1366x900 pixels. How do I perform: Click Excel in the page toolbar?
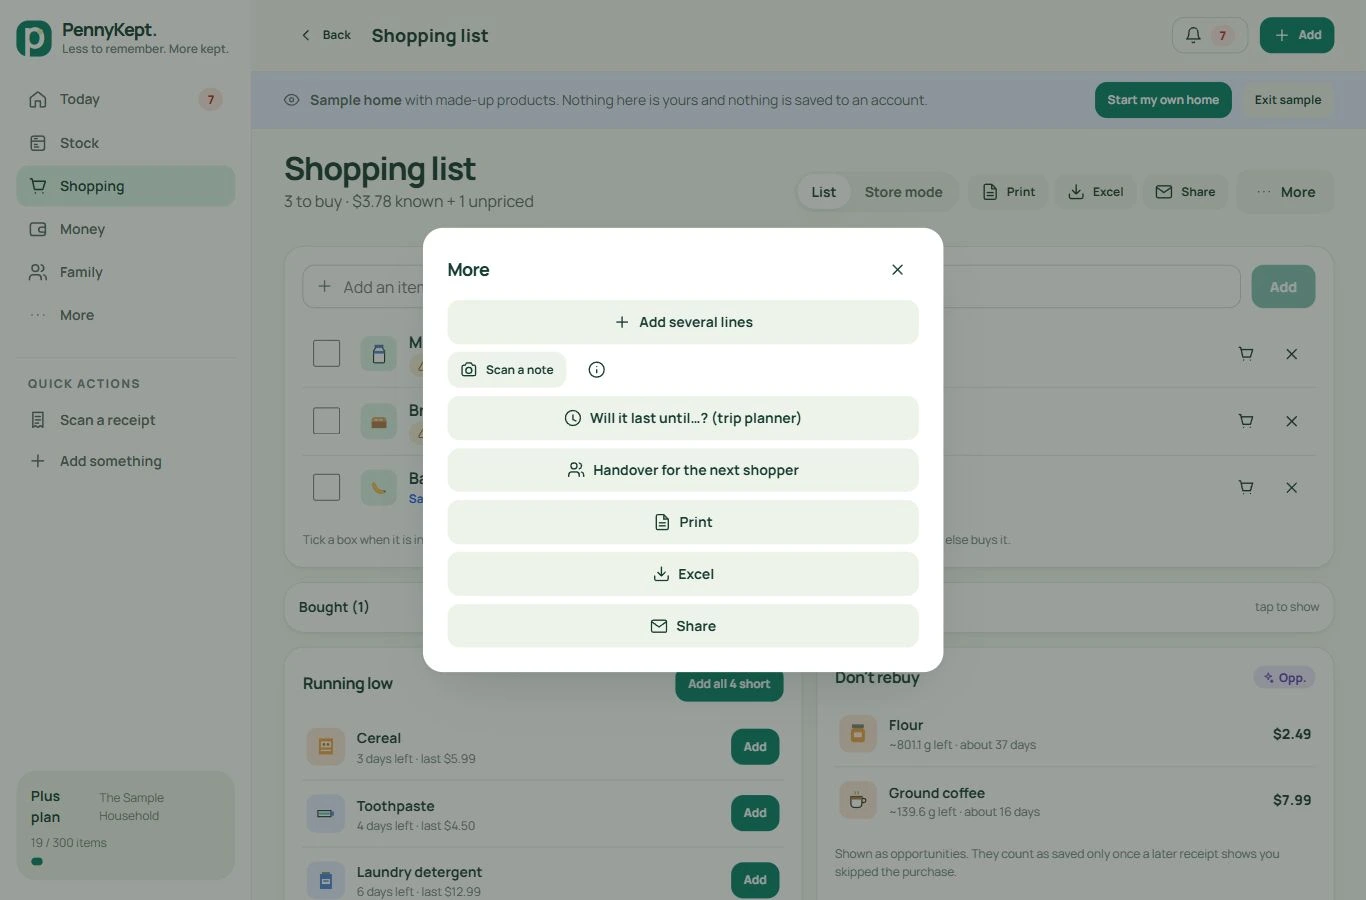tap(1096, 192)
